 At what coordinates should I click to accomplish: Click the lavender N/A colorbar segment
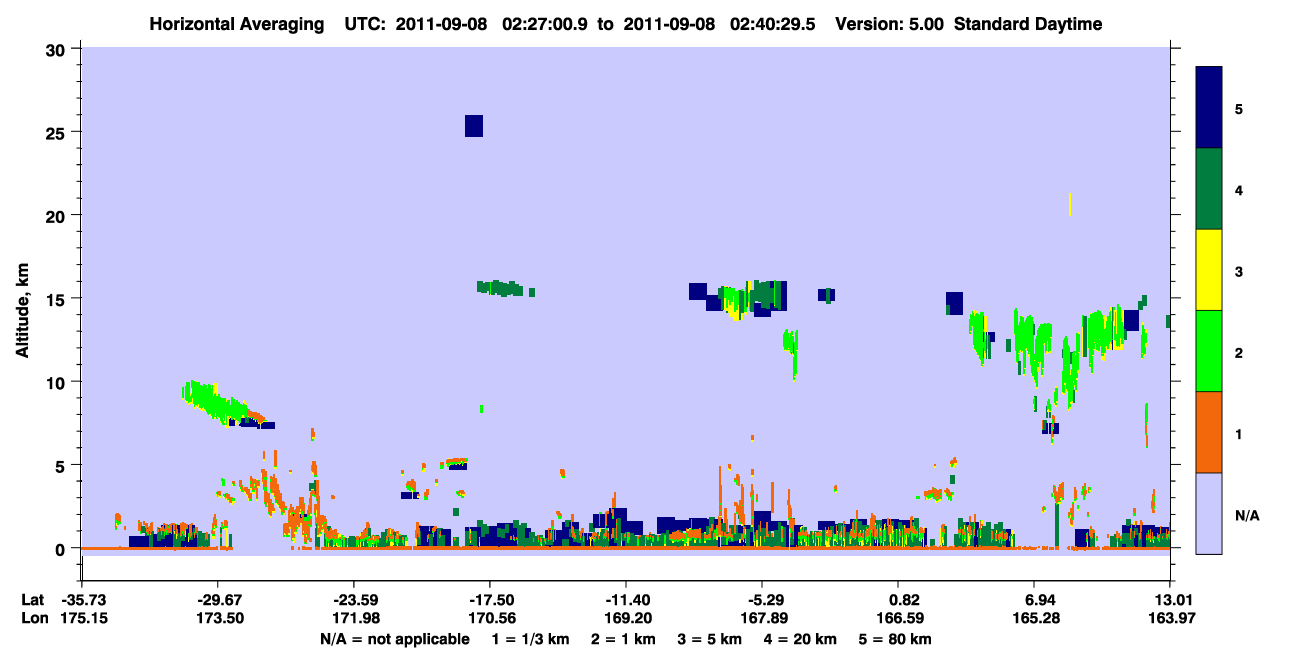(x=1209, y=513)
